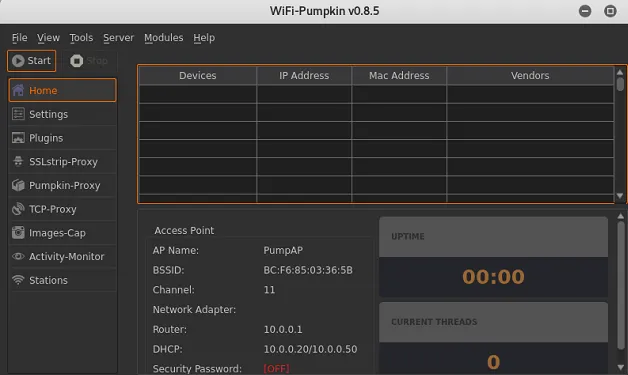
Task: Switch to the Settings tab label
Action: (x=48, y=114)
